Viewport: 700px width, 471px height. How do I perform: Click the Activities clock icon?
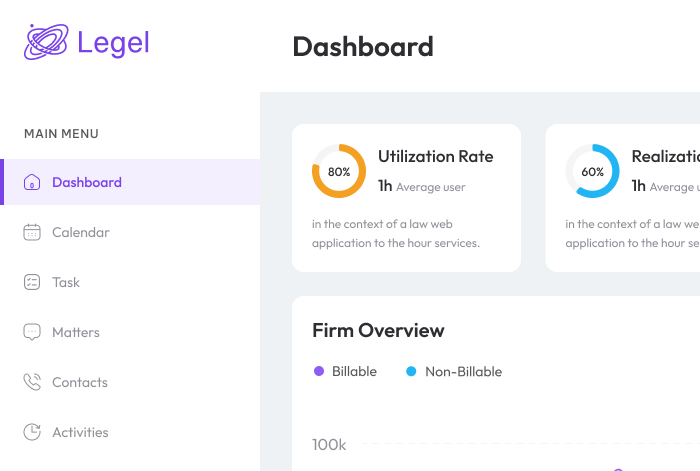pos(32,432)
